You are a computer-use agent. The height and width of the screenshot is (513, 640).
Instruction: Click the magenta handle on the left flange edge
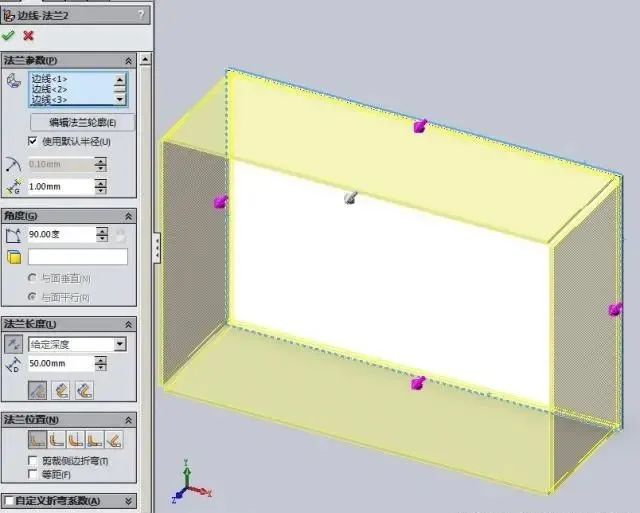click(220, 202)
